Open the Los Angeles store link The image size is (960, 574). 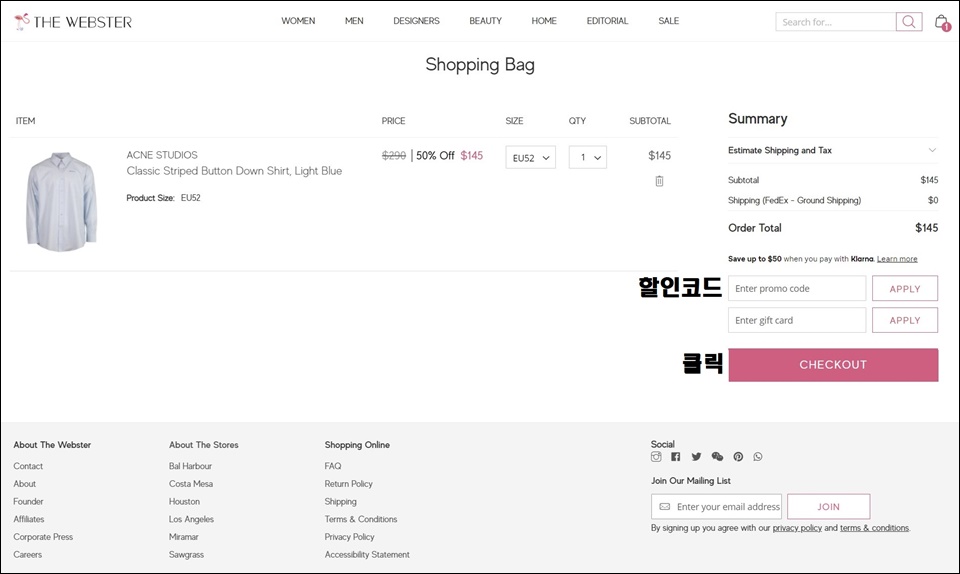click(192, 519)
